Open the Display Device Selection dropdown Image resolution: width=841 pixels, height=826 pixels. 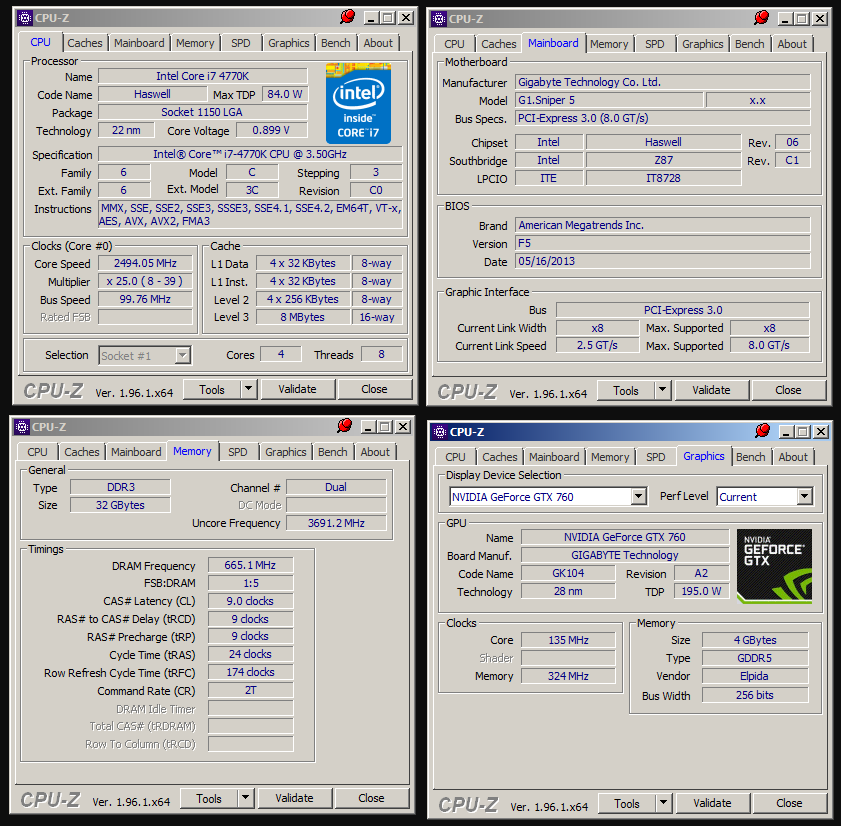638,497
